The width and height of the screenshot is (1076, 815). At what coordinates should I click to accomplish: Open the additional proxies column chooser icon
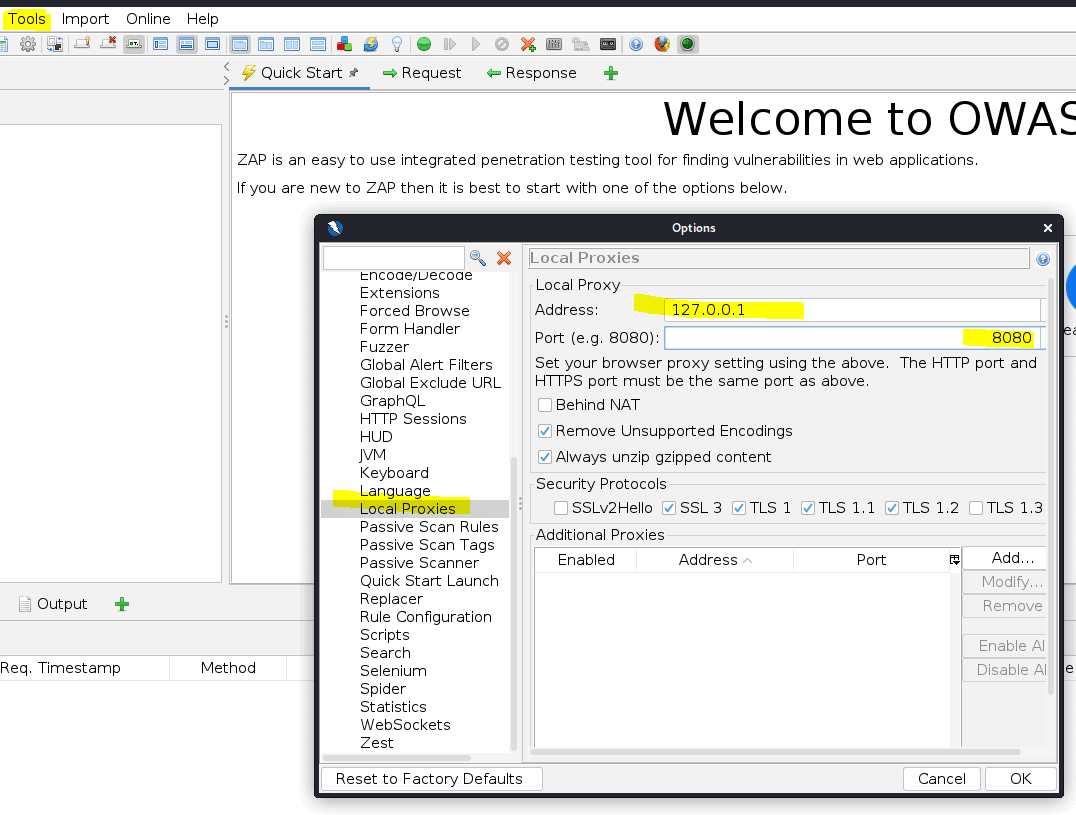pyautogui.click(x=955, y=560)
